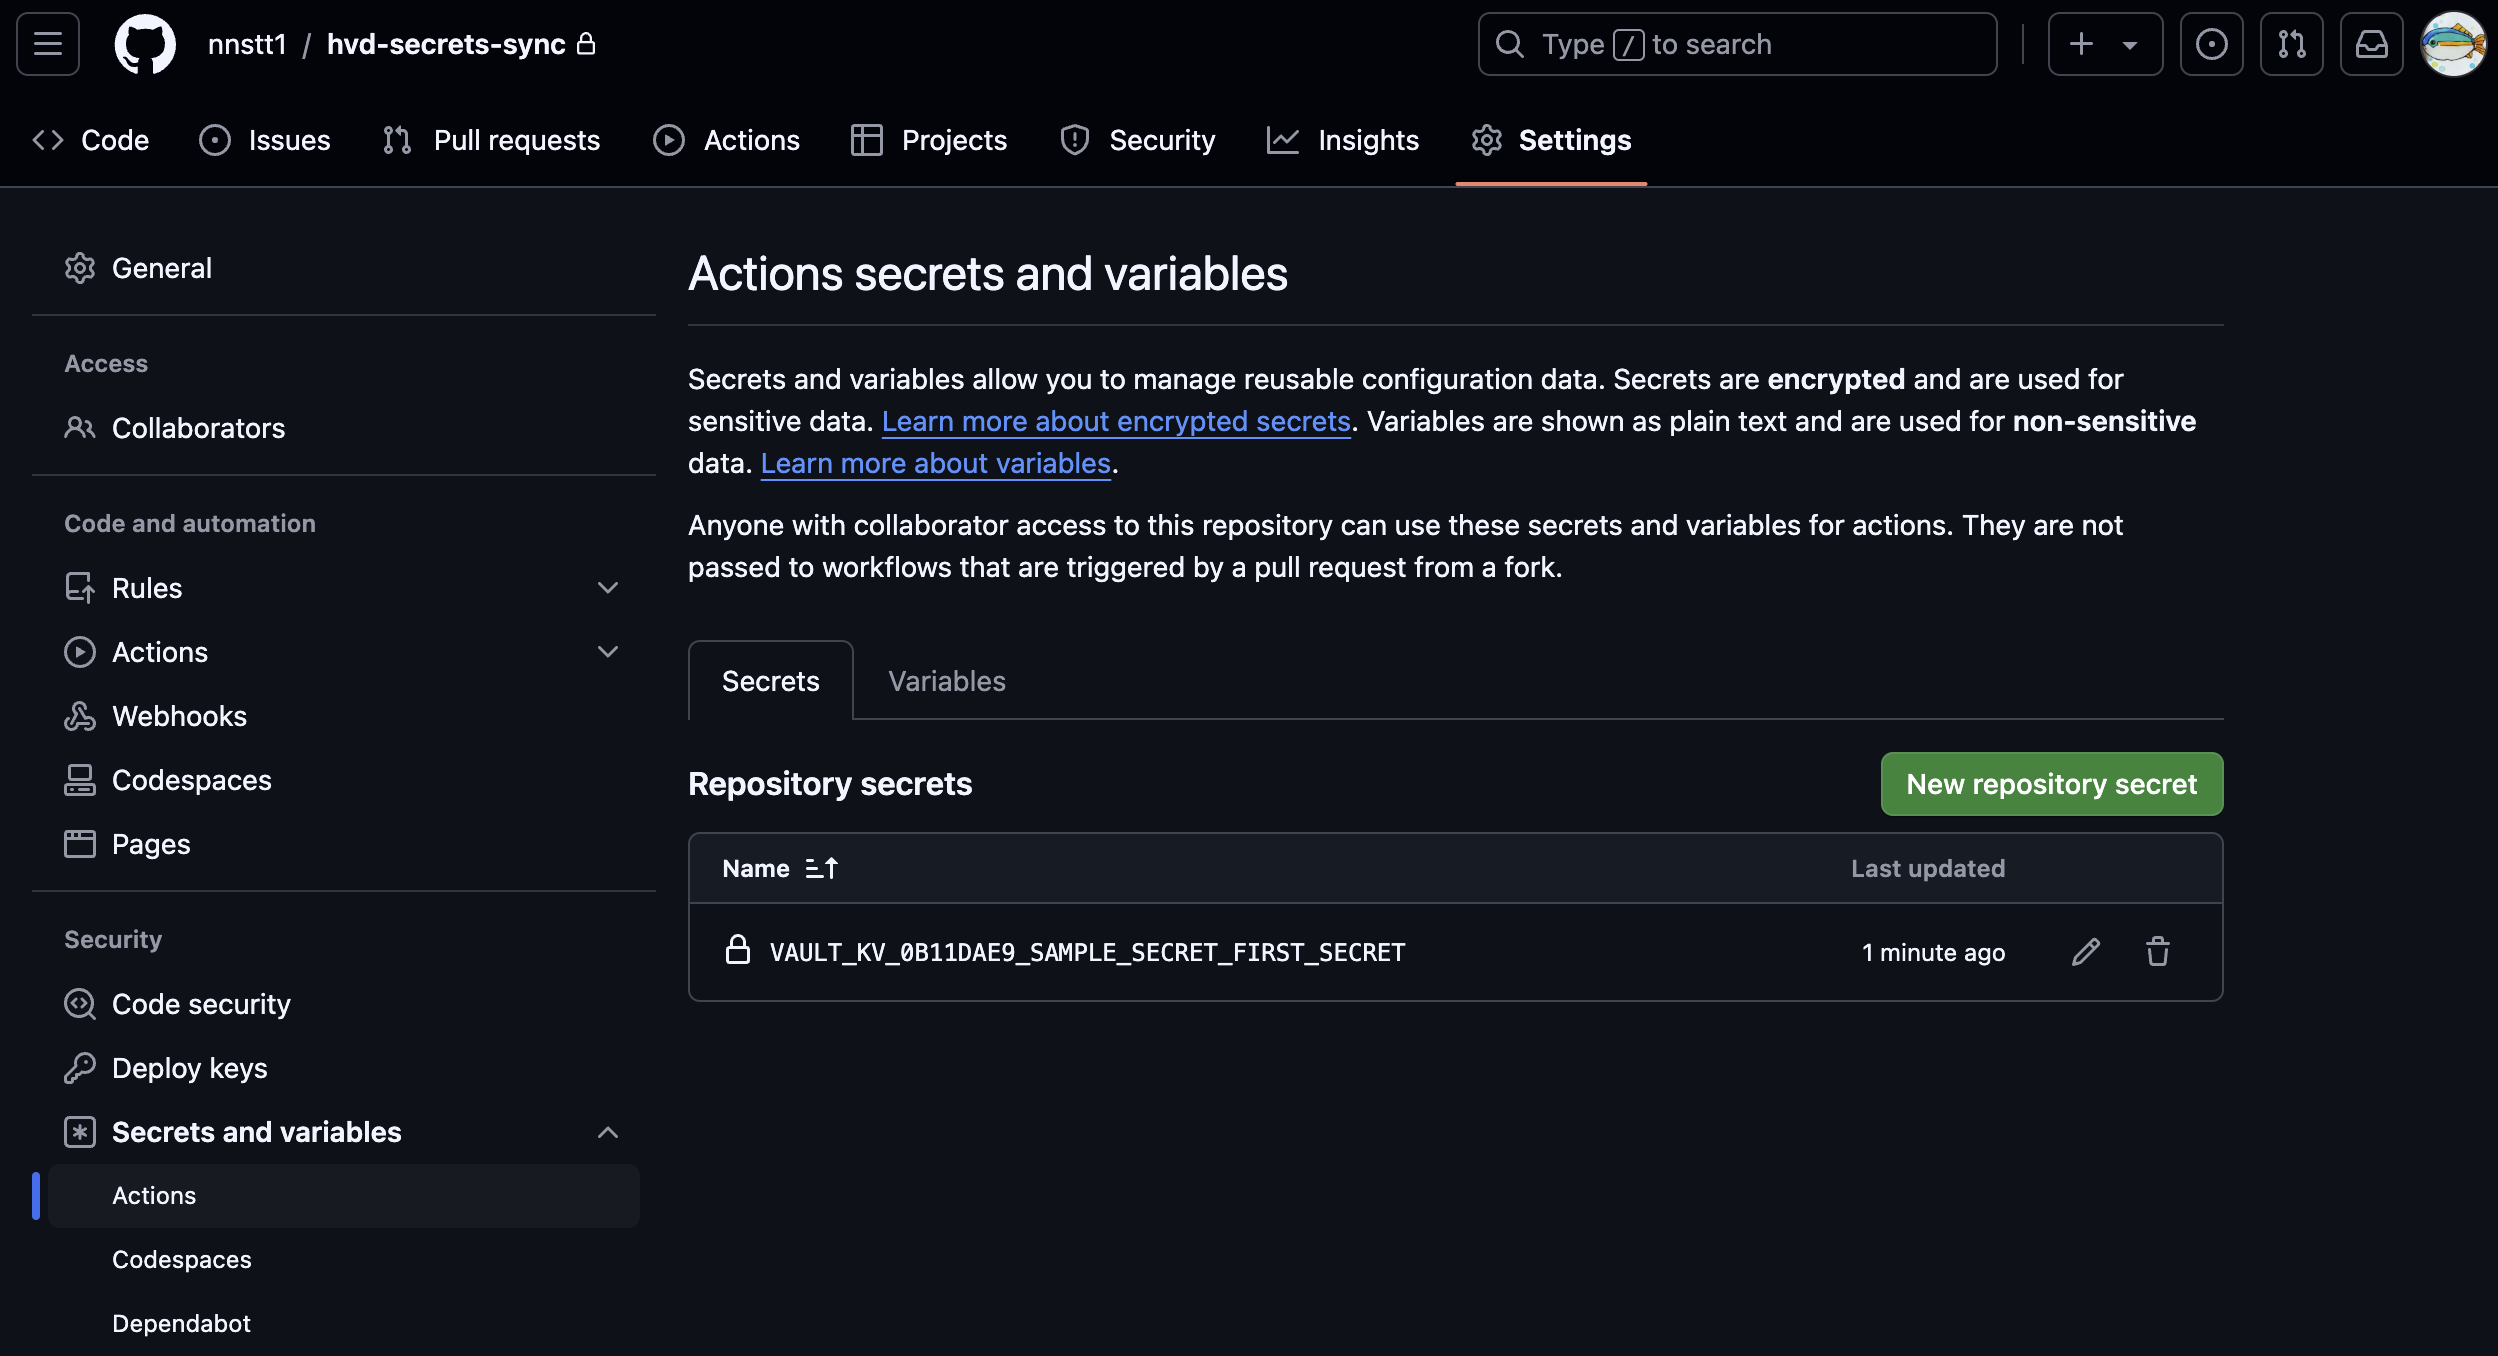The height and width of the screenshot is (1356, 2498).
Task: Select the Secrets tab
Action: [771, 681]
